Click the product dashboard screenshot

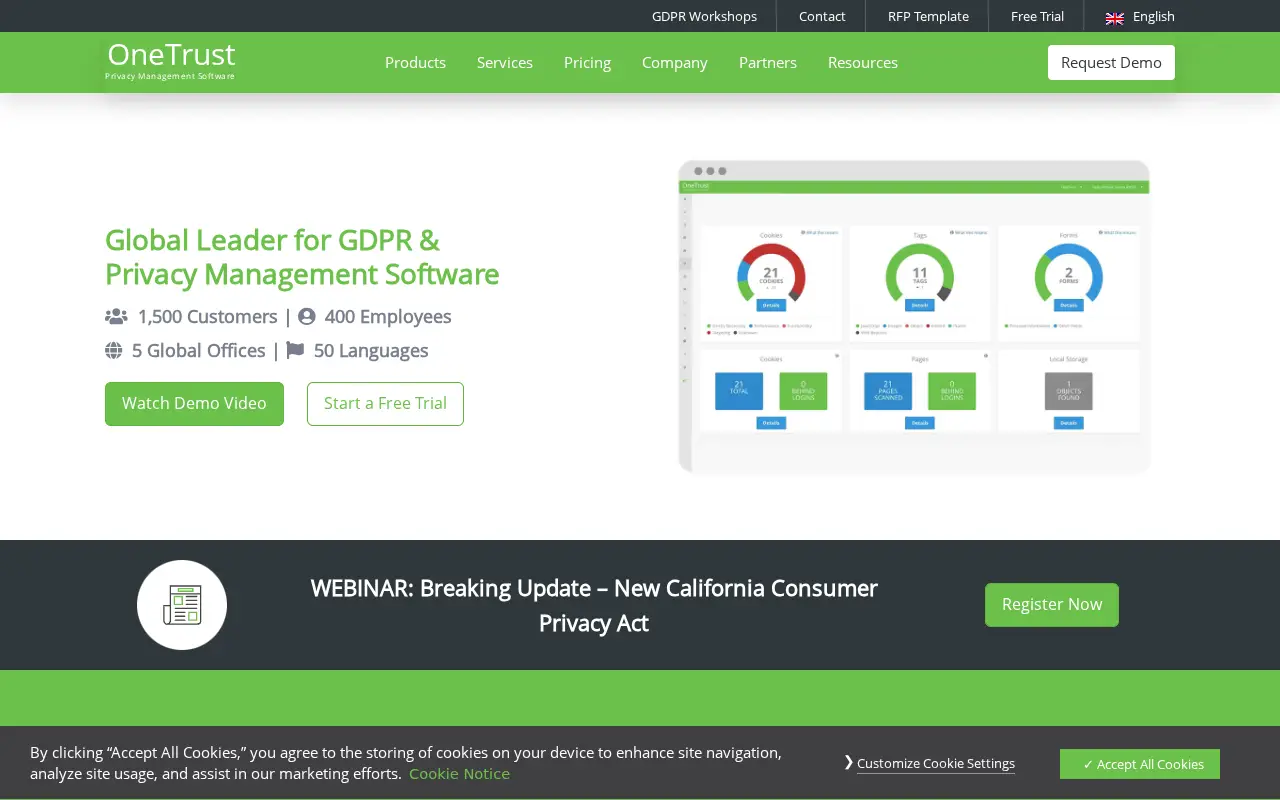point(914,317)
